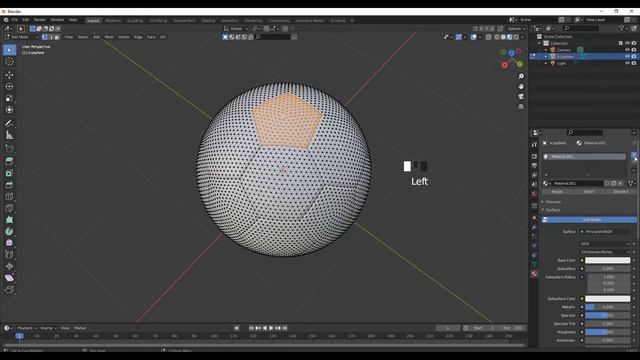Jump to the timeline end frame button
The width and height of the screenshot is (640, 360).
tap(285, 328)
